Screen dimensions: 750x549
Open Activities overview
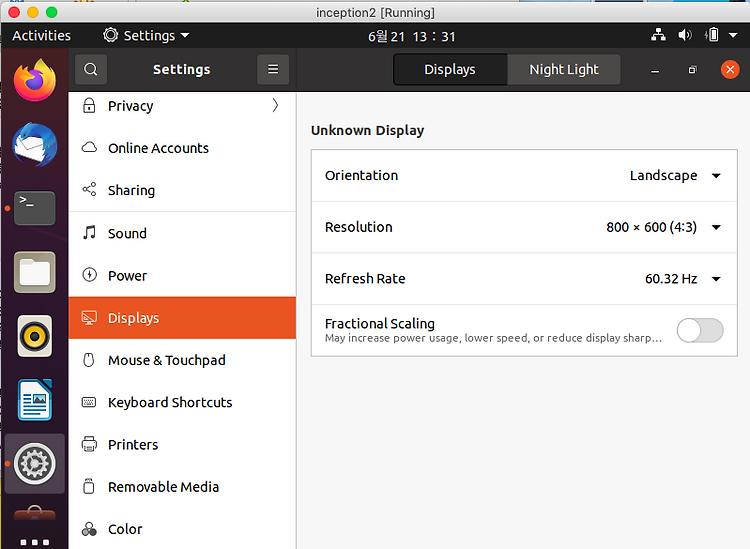click(41, 35)
